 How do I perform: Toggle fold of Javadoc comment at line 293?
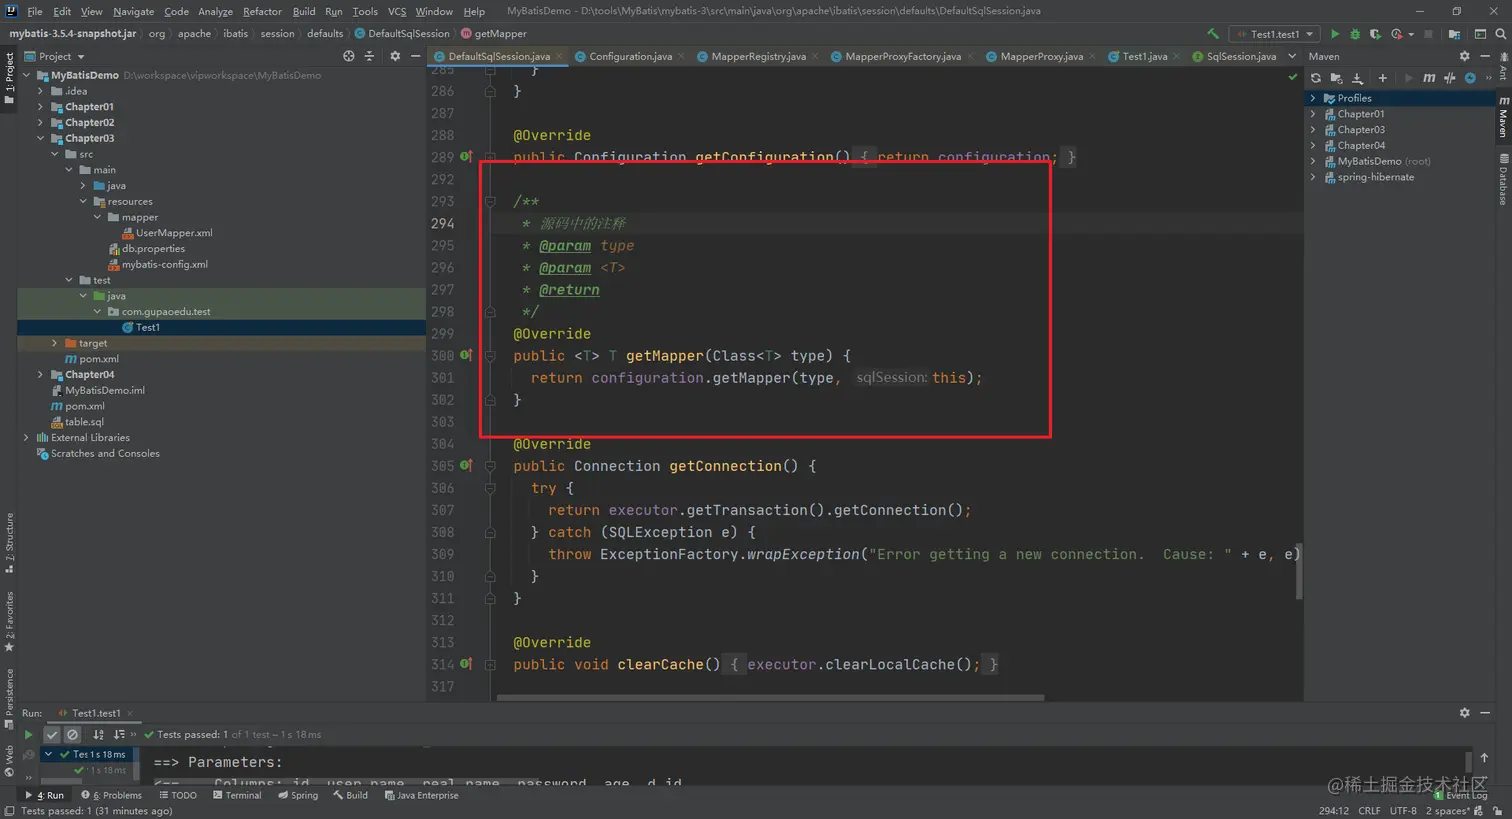coord(490,201)
